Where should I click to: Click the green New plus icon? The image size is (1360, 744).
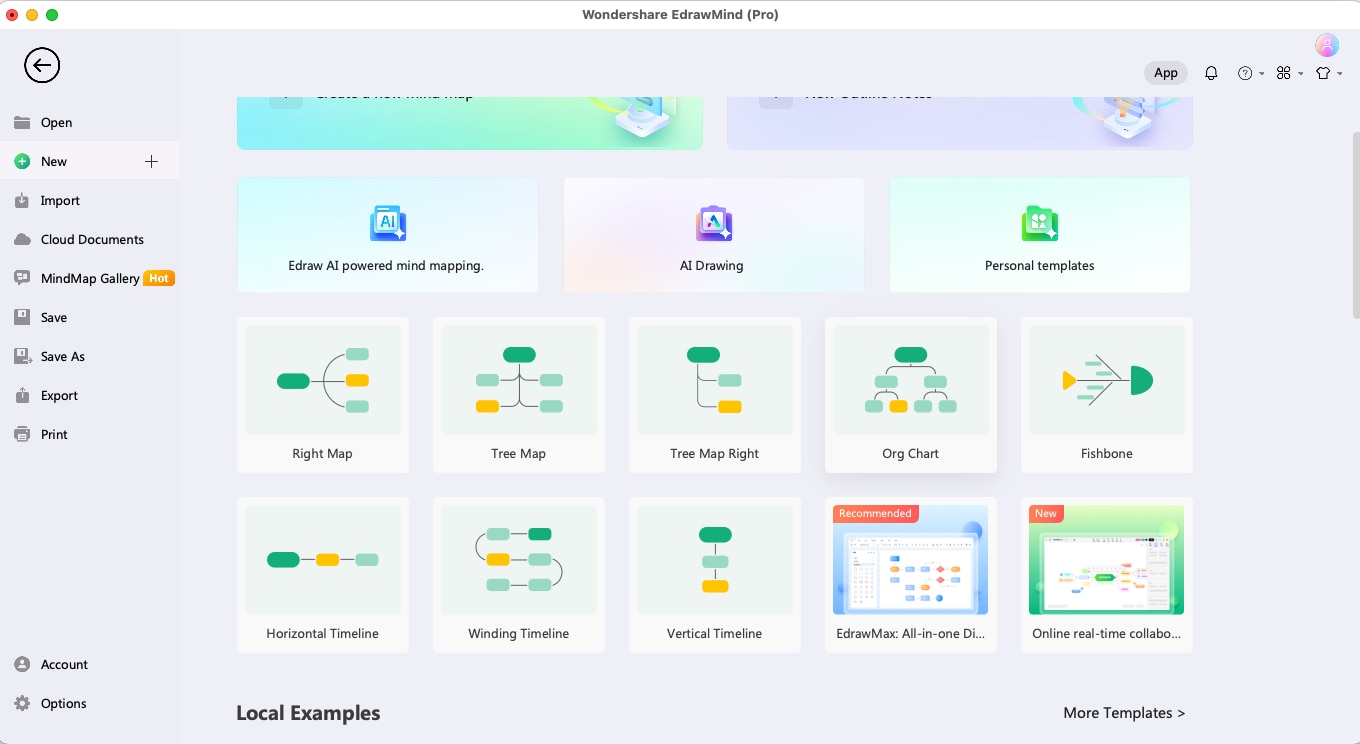[x=22, y=161]
